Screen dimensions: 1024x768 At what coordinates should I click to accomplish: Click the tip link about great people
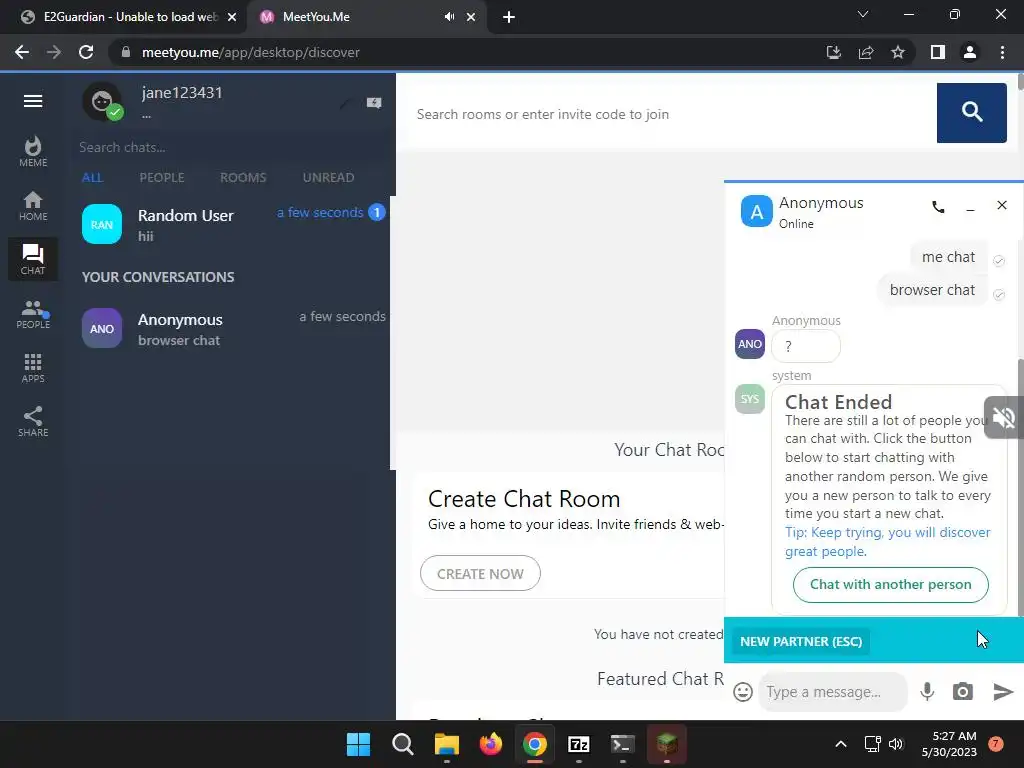887,541
